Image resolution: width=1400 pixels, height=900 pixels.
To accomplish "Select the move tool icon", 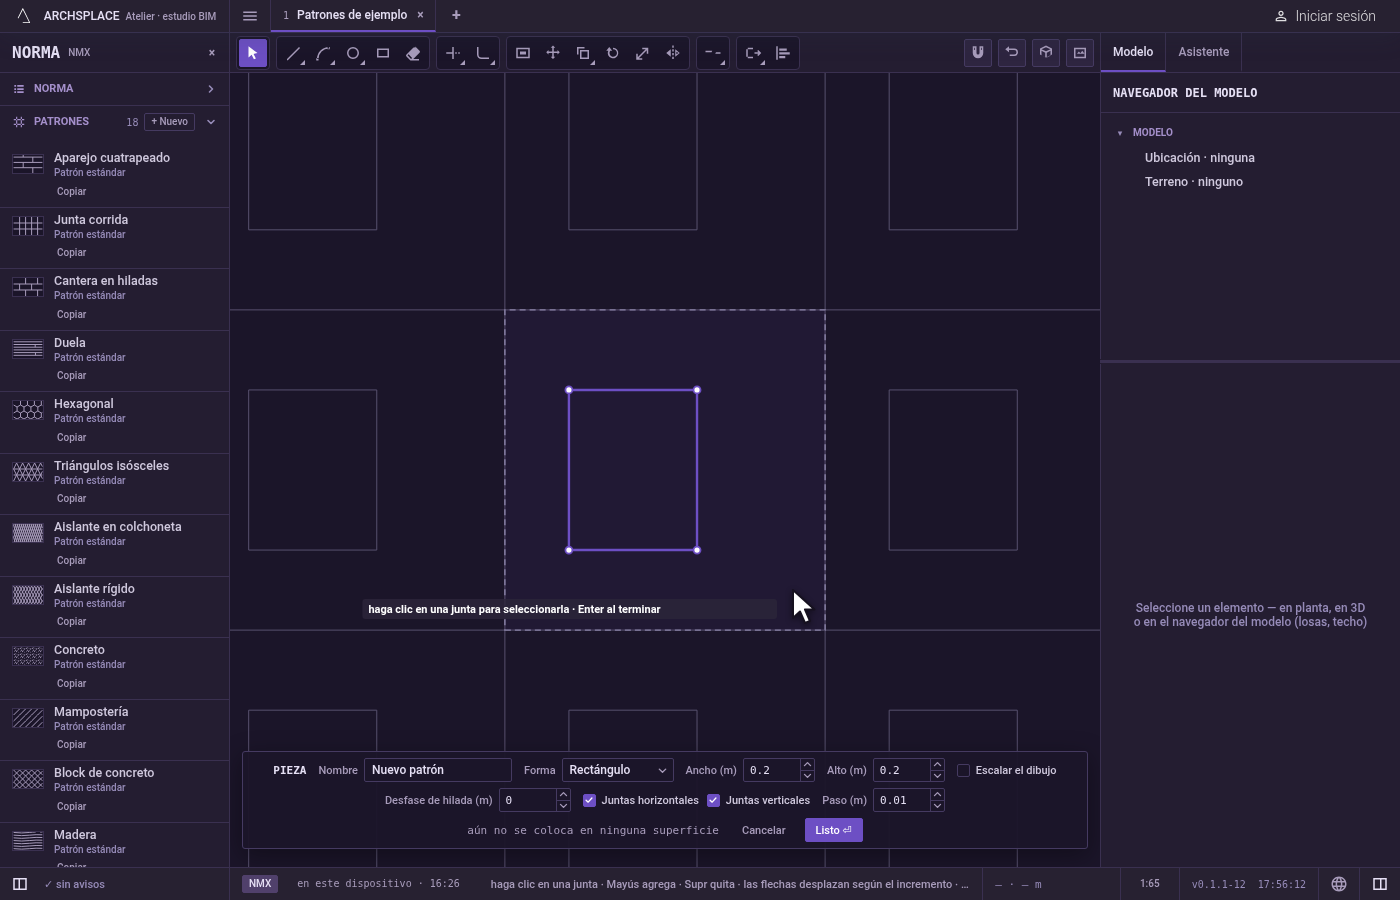I will 553,54.
